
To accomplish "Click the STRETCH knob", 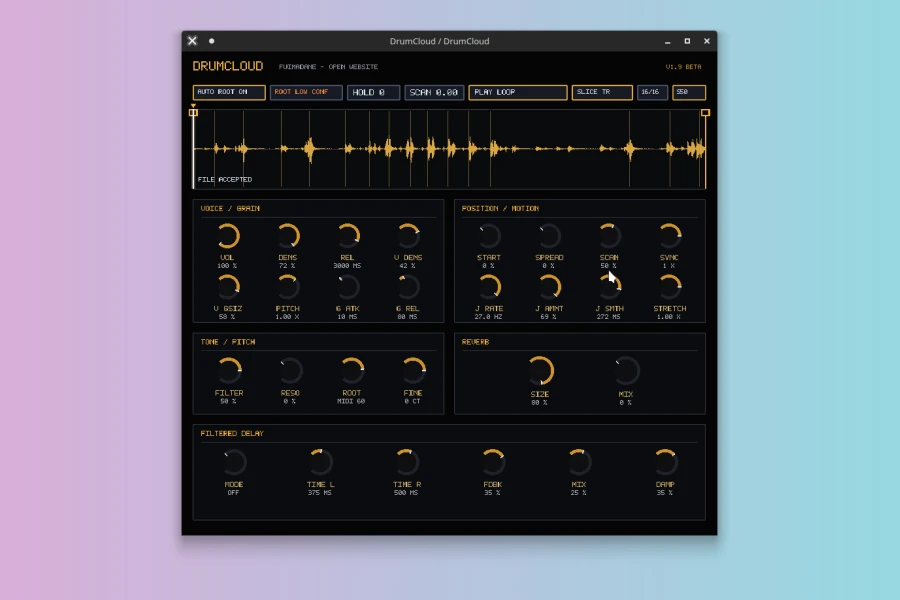I will click(x=669, y=287).
